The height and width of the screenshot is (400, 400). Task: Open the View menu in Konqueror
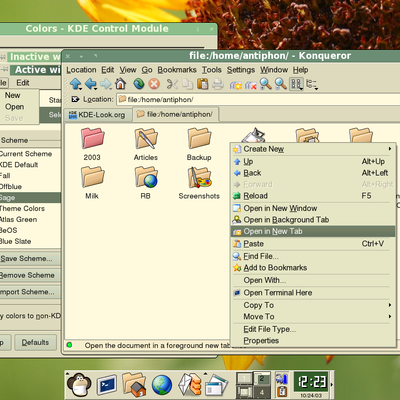(x=128, y=70)
